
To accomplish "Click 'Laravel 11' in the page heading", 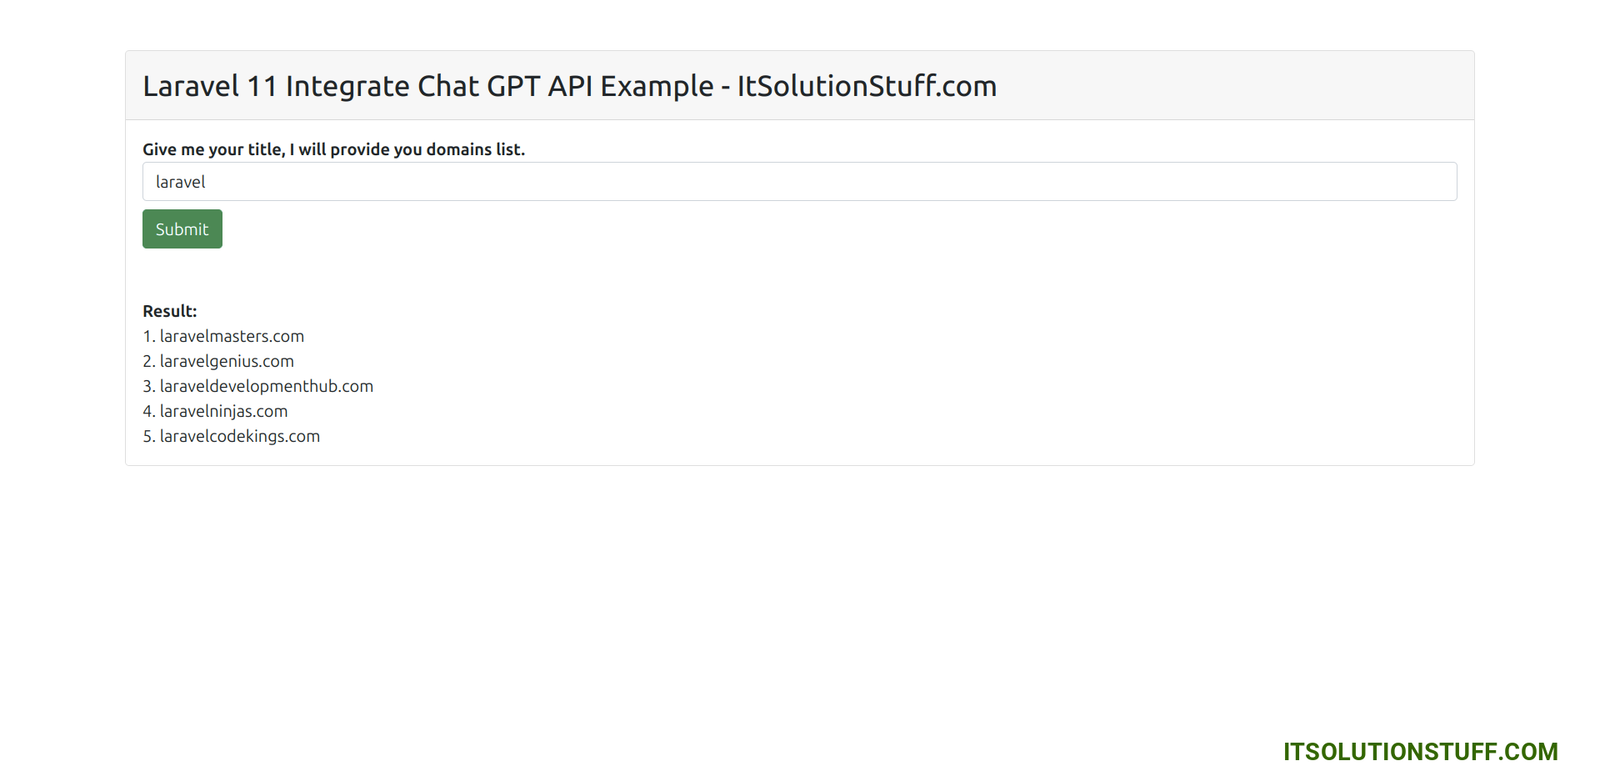I will [x=209, y=86].
